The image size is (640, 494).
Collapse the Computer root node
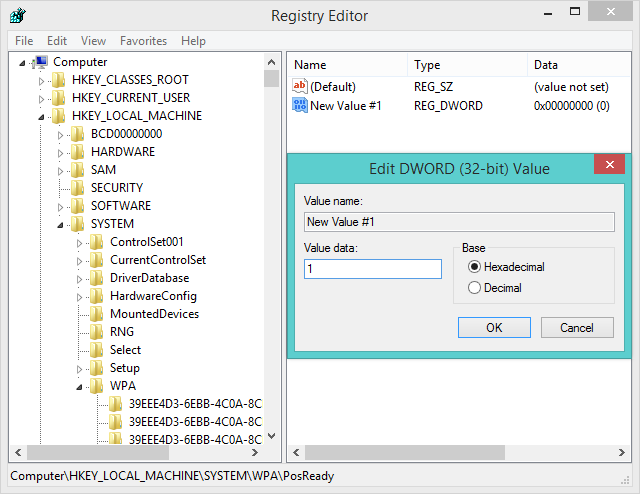click(22, 63)
